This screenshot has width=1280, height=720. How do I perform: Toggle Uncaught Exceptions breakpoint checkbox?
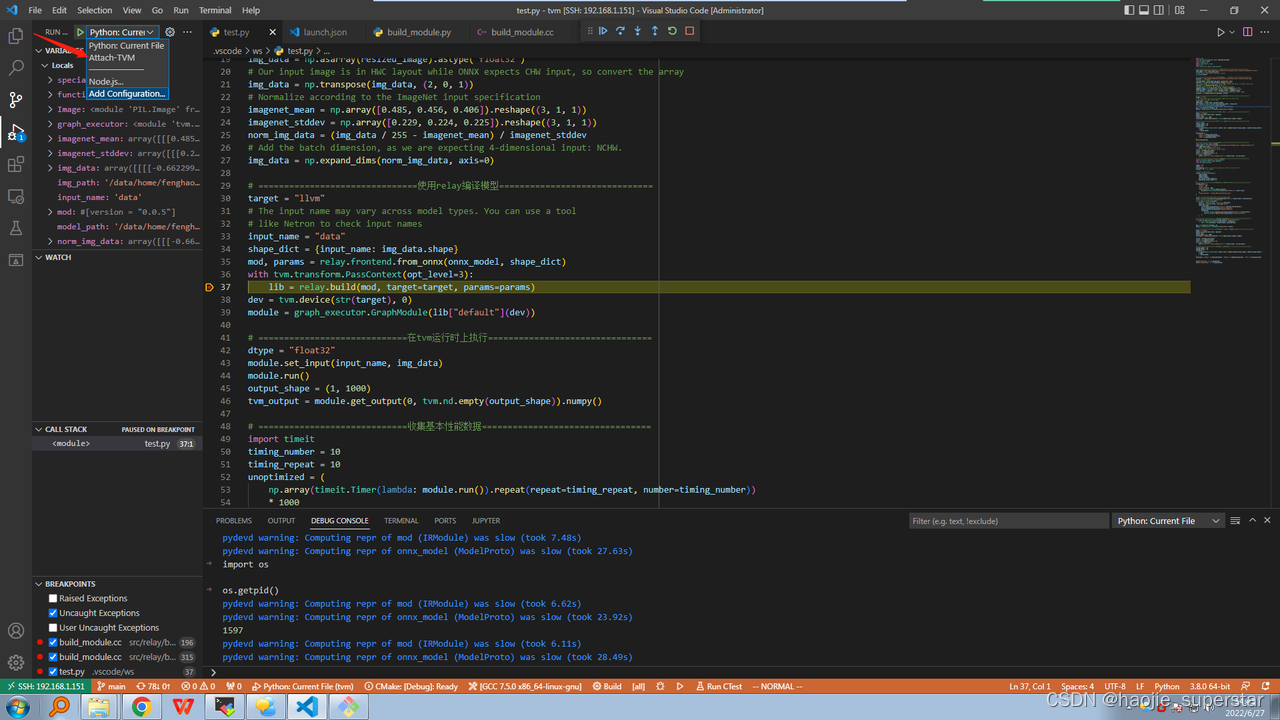(x=53, y=613)
